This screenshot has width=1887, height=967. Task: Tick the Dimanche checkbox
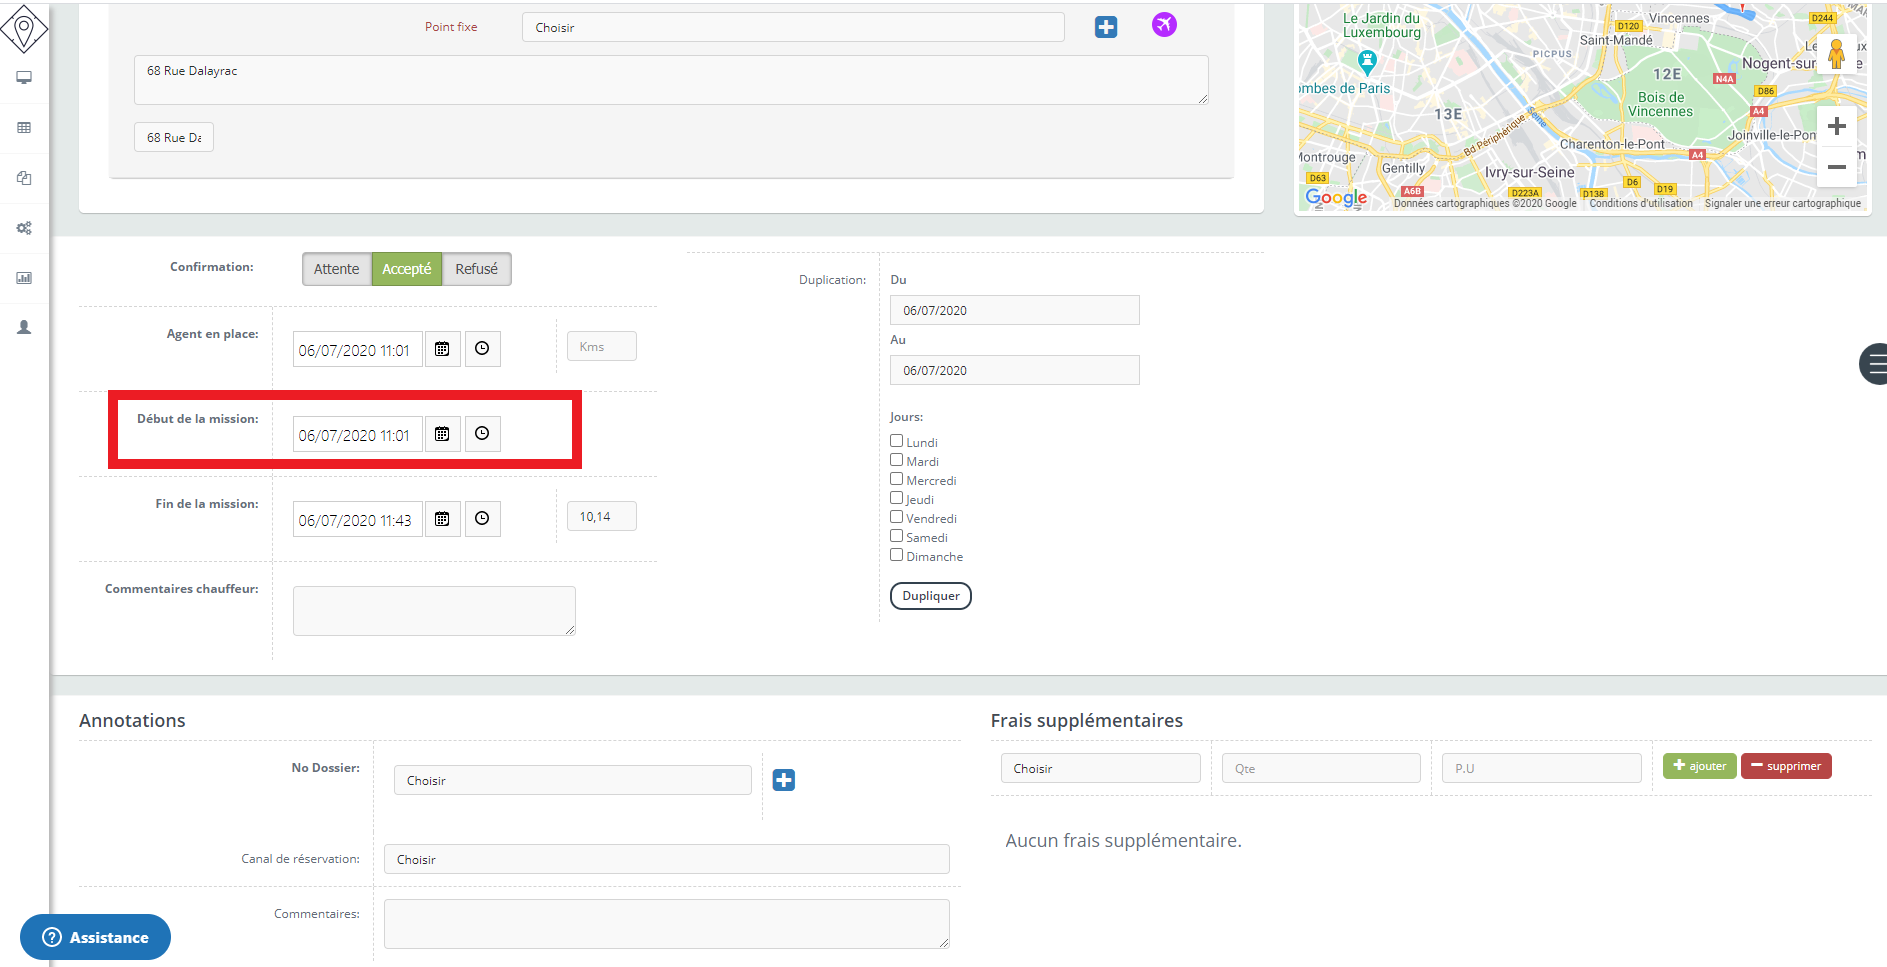coord(897,555)
